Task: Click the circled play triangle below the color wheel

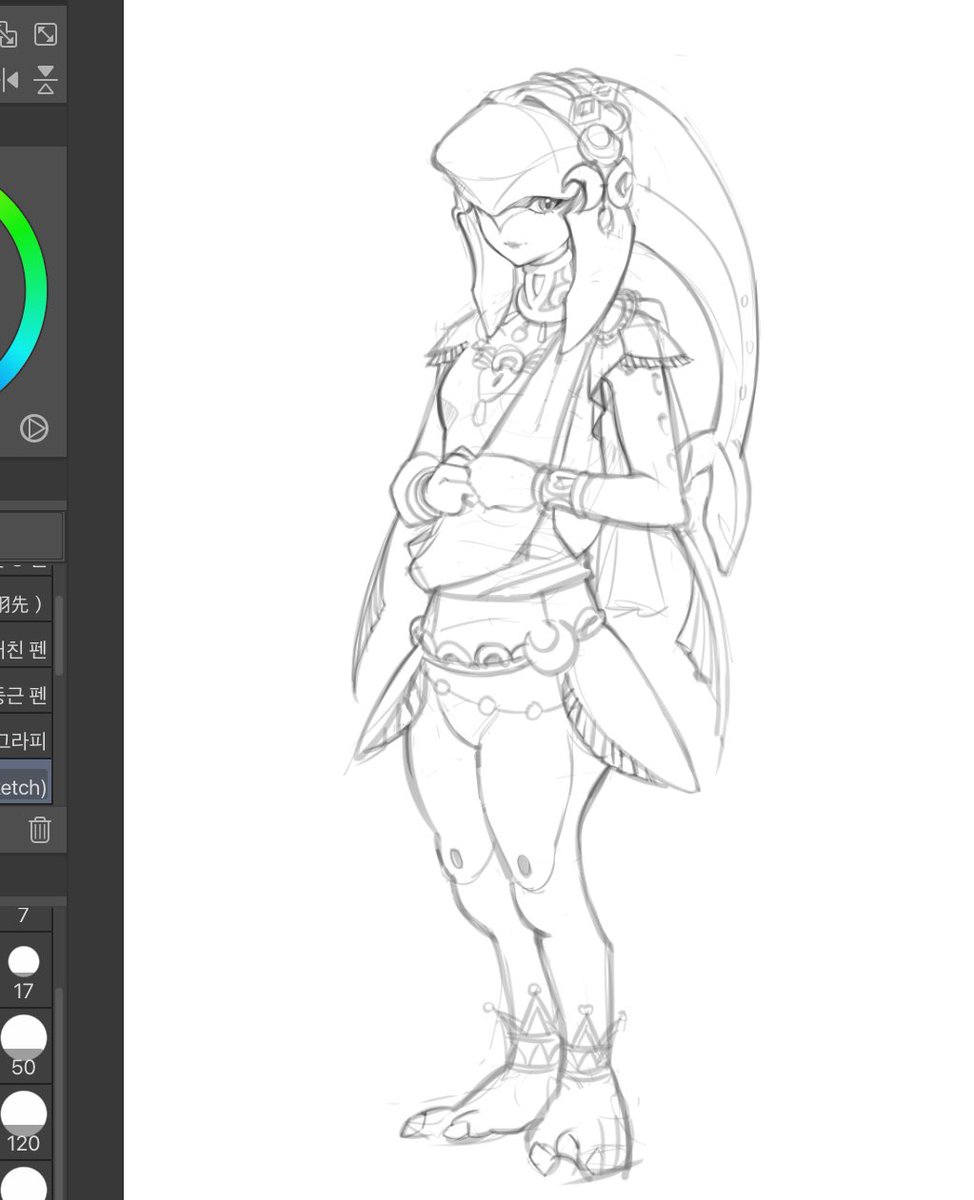Action: click(x=34, y=429)
